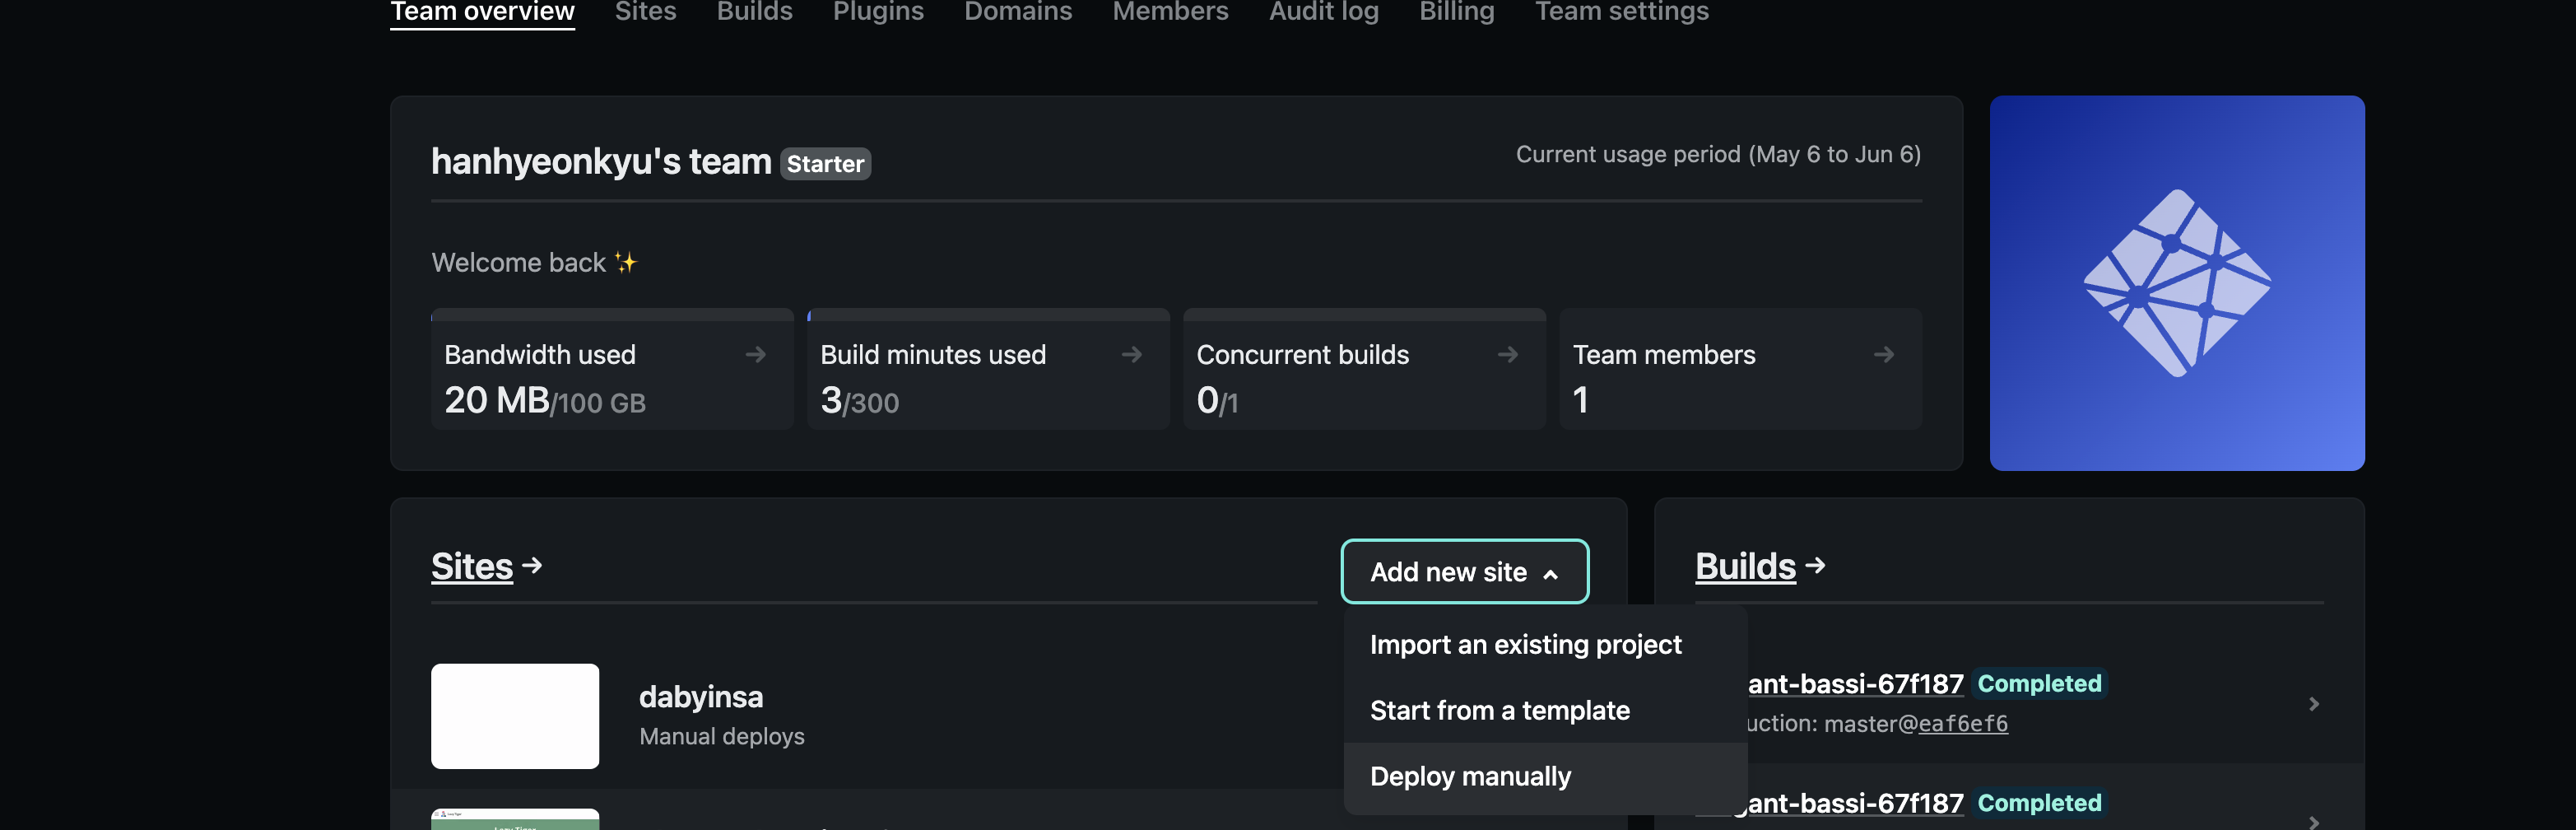
Task: Open the Team settings tab
Action: 1621,12
